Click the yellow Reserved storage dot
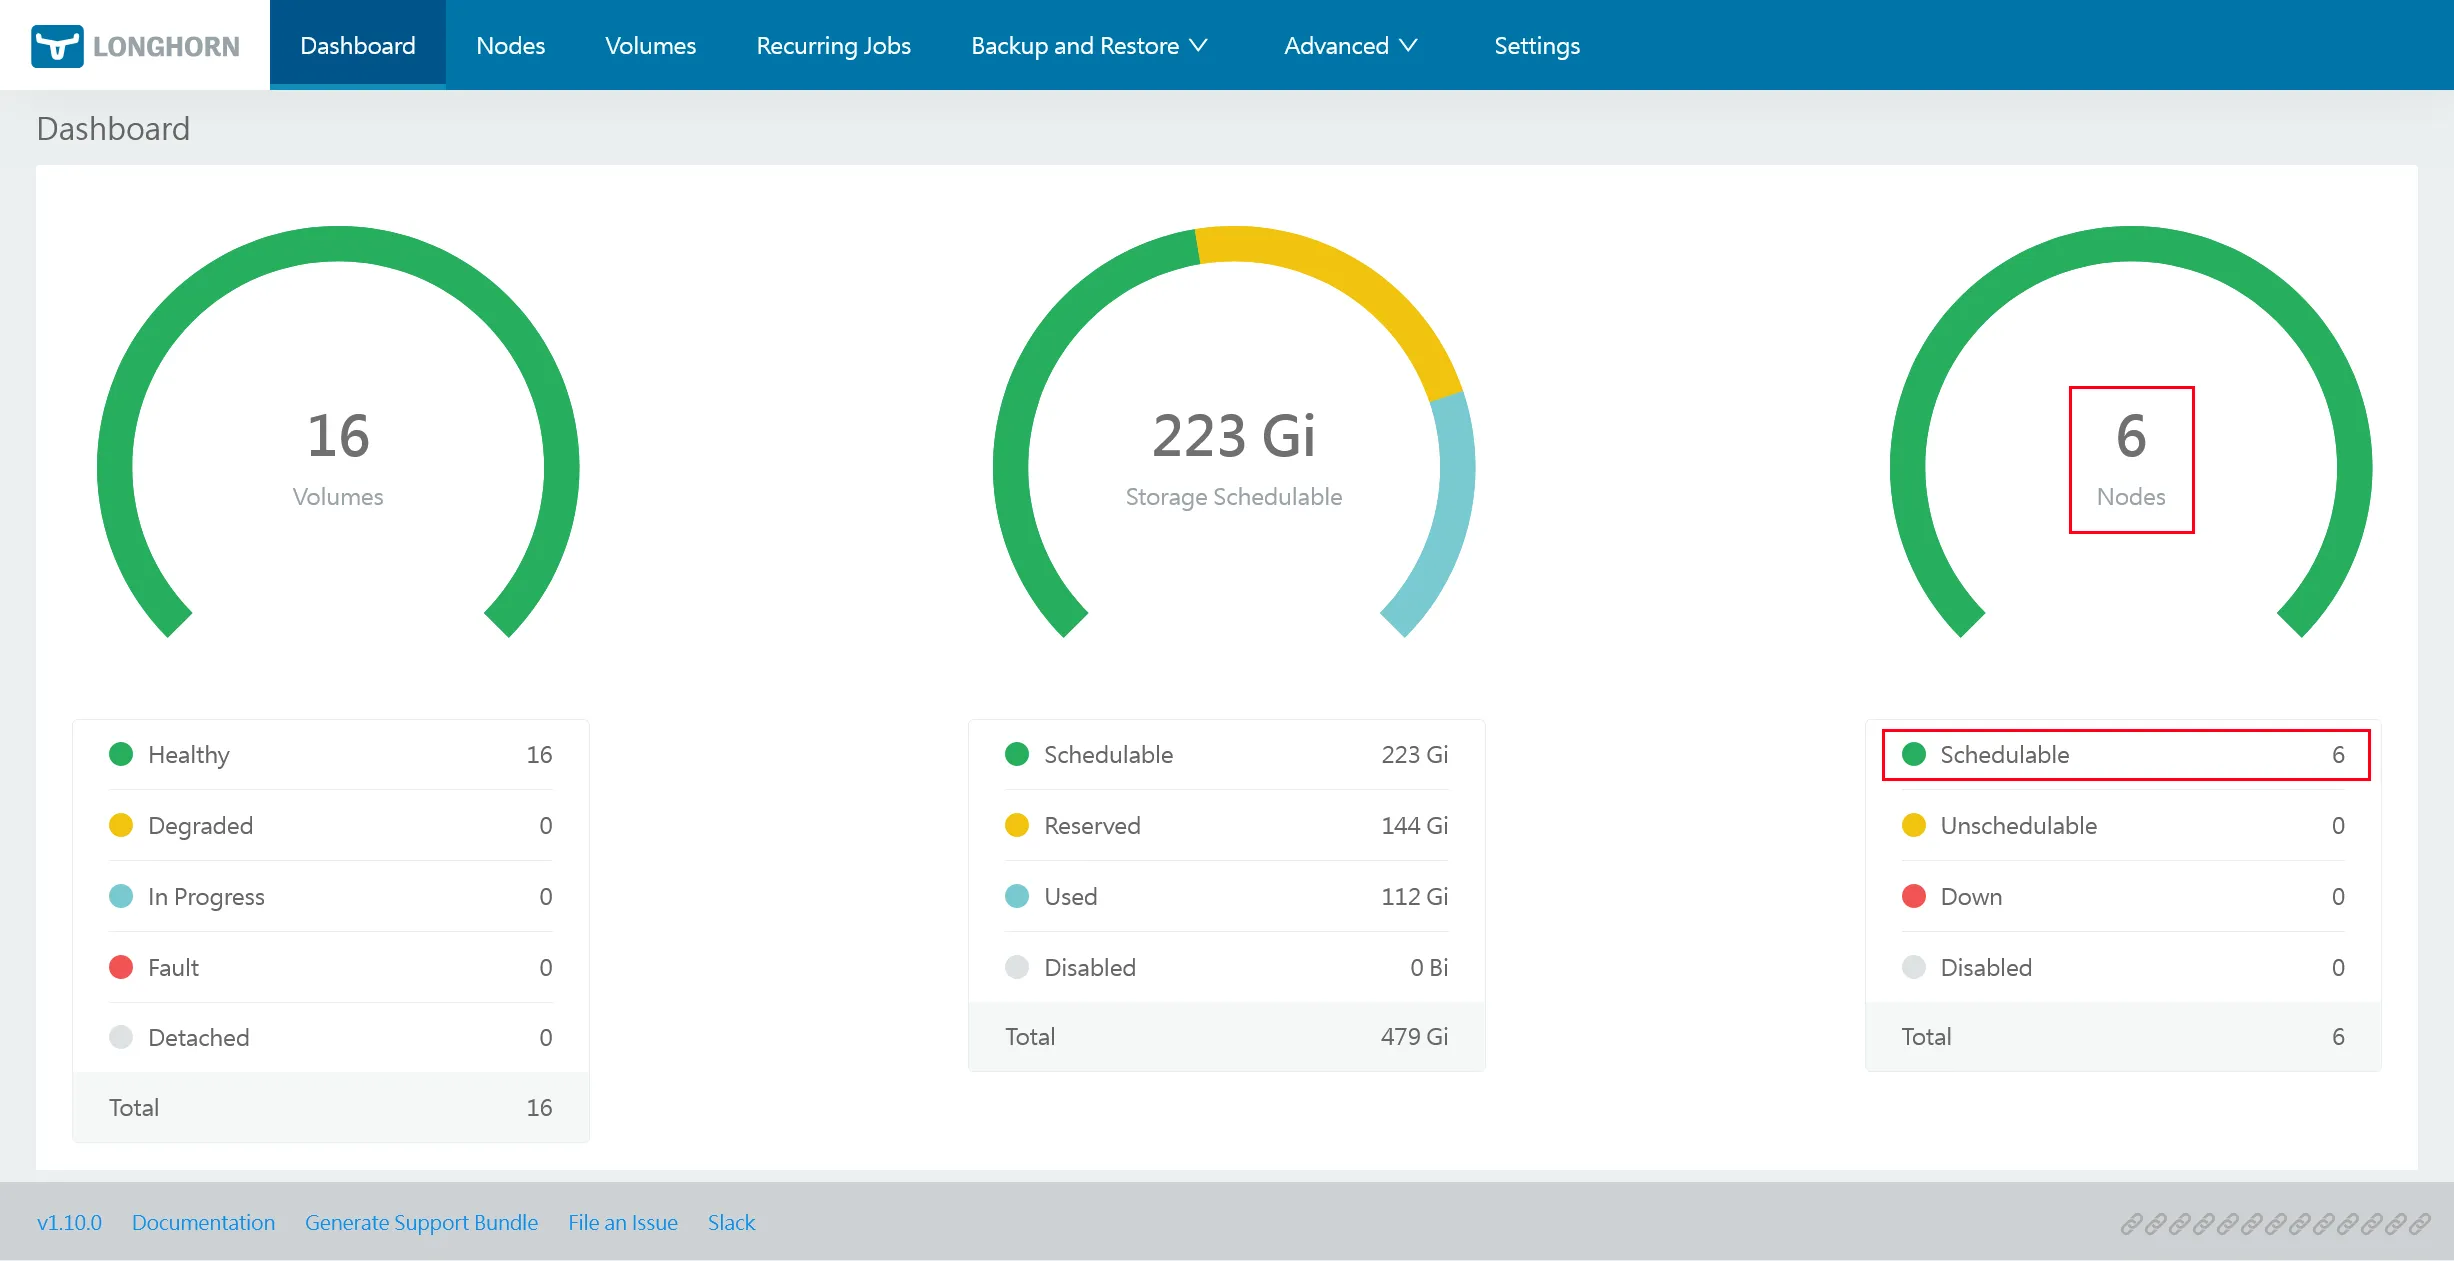 click(1017, 825)
